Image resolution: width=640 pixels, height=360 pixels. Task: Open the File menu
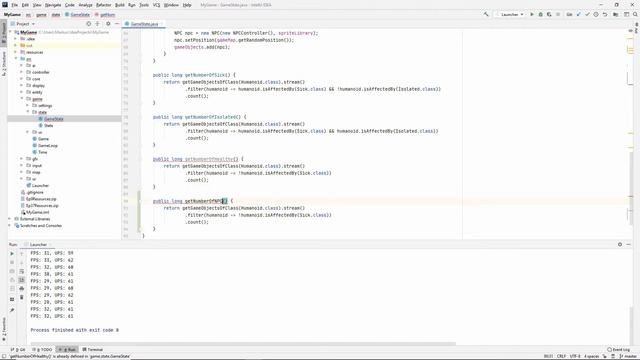coord(15,5)
